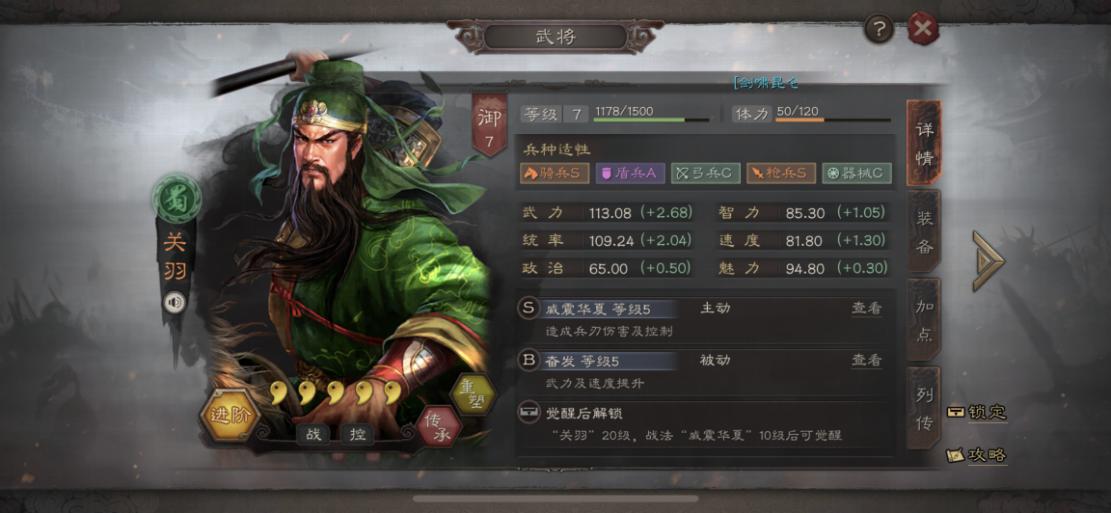This screenshot has height=513, width=1111.
Task: Play Guan Yu voice with speaker icon
Action: (x=174, y=303)
